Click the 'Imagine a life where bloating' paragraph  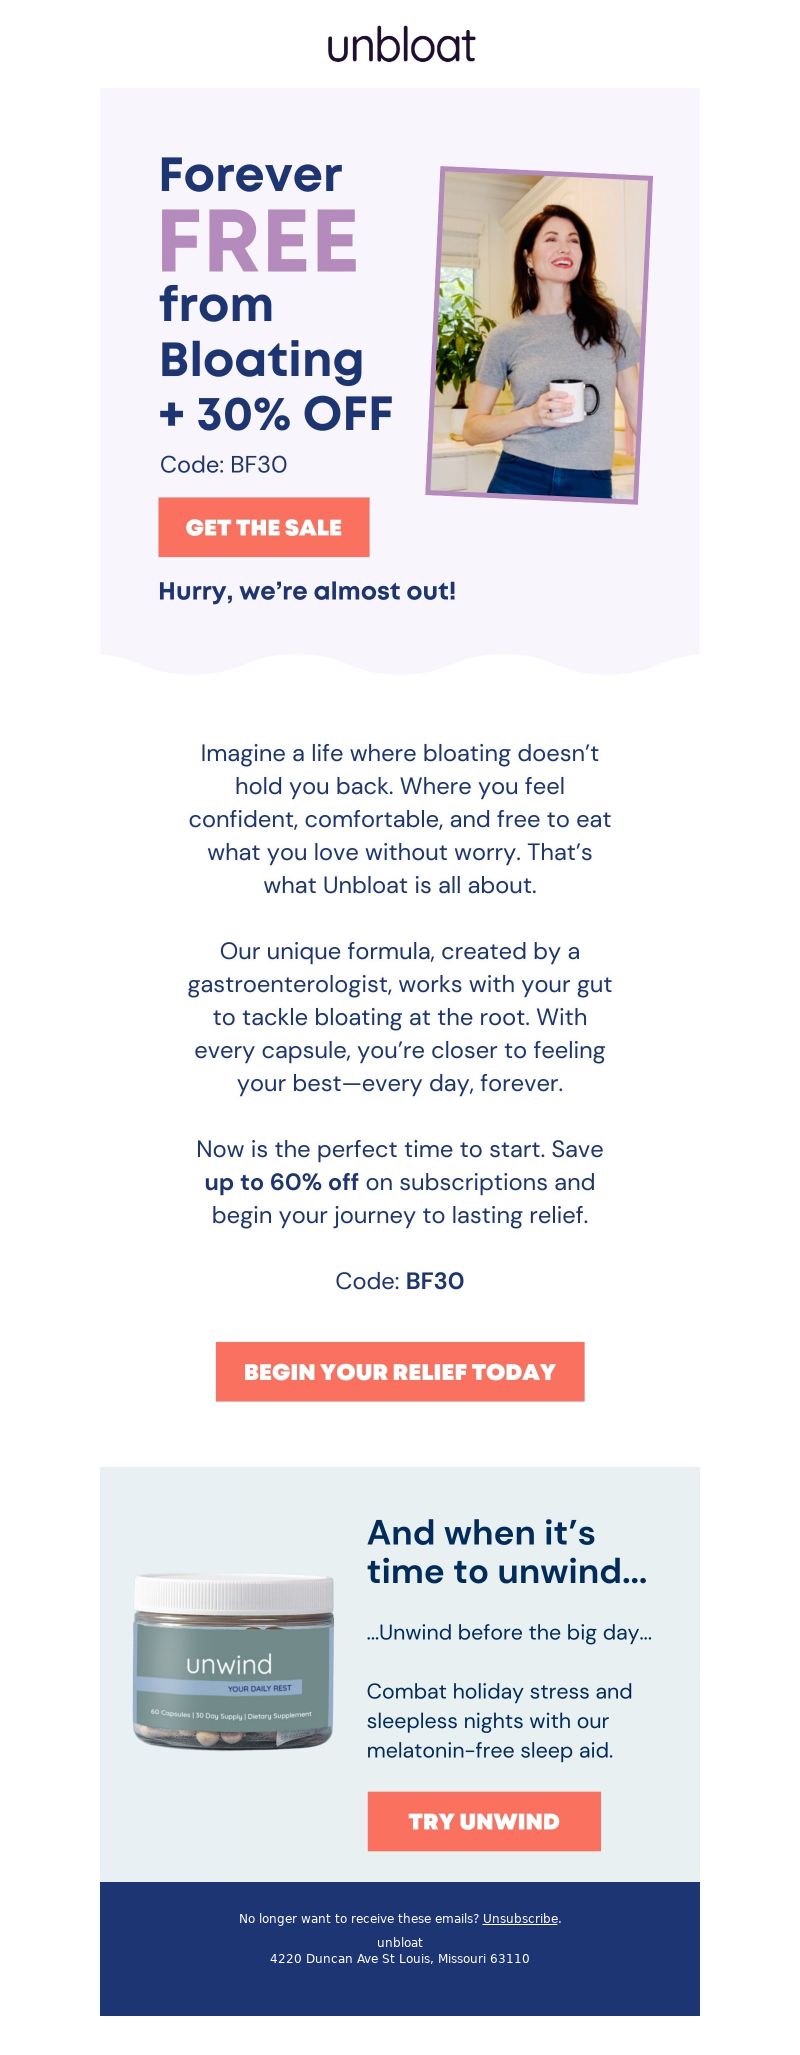(x=400, y=819)
